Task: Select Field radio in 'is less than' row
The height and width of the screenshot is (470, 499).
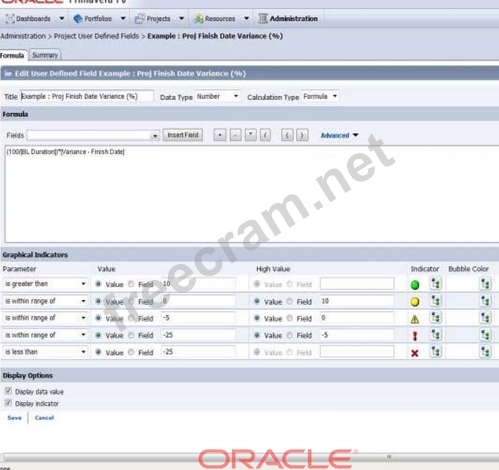Action: [131, 352]
